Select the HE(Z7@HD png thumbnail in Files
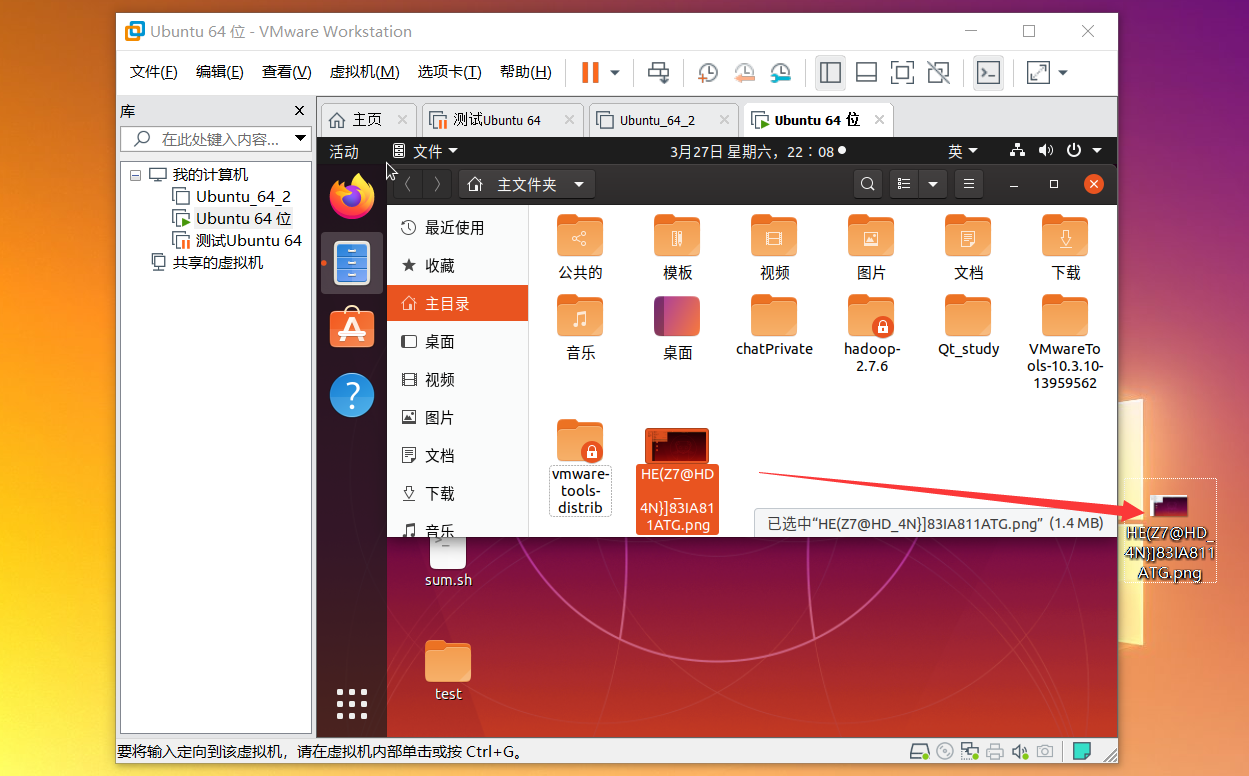This screenshot has width=1249, height=776. (x=677, y=445)
